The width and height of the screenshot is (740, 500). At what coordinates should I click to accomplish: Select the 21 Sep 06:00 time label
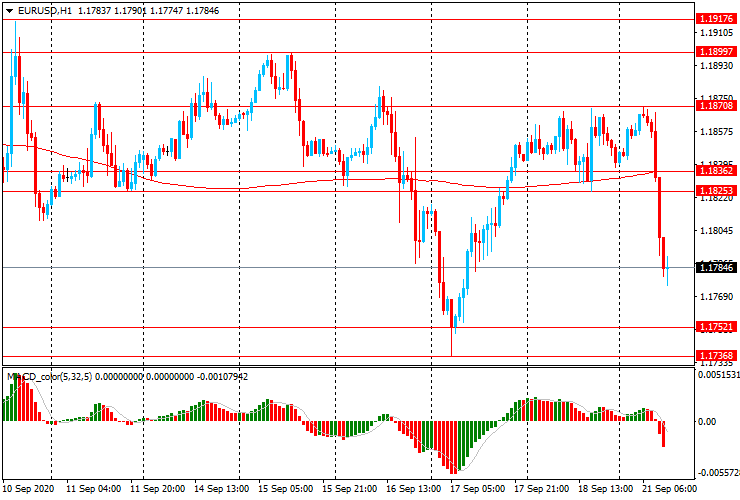point(669,489)
